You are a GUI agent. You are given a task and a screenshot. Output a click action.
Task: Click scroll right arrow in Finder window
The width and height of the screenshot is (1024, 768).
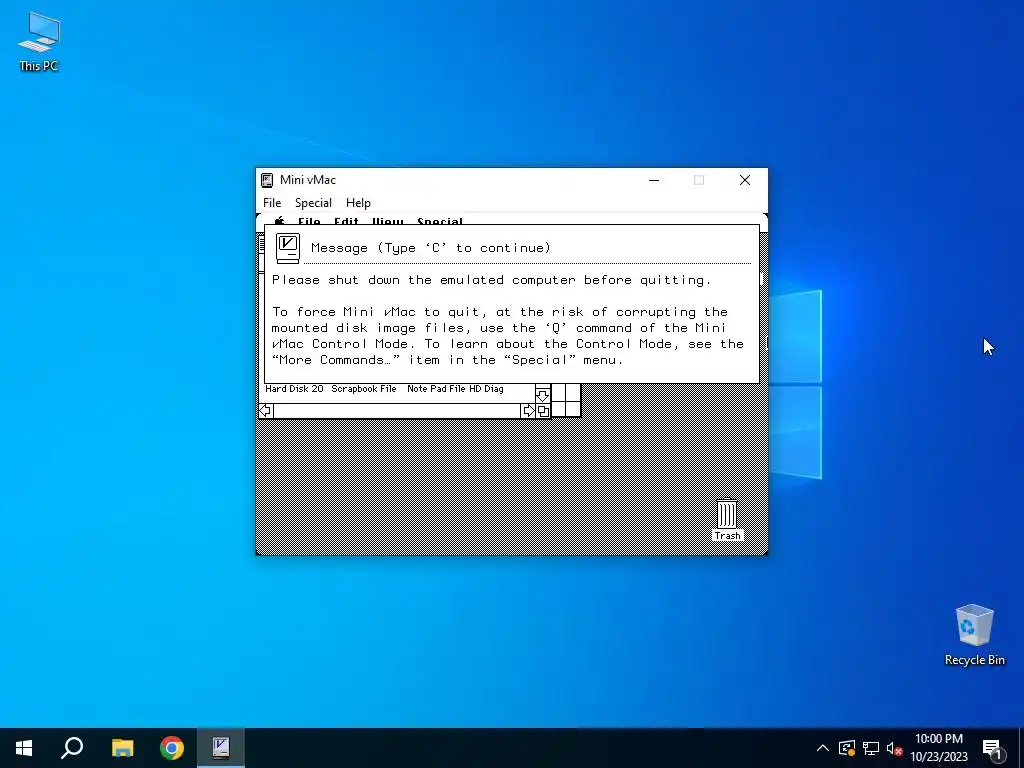point(528,411)
